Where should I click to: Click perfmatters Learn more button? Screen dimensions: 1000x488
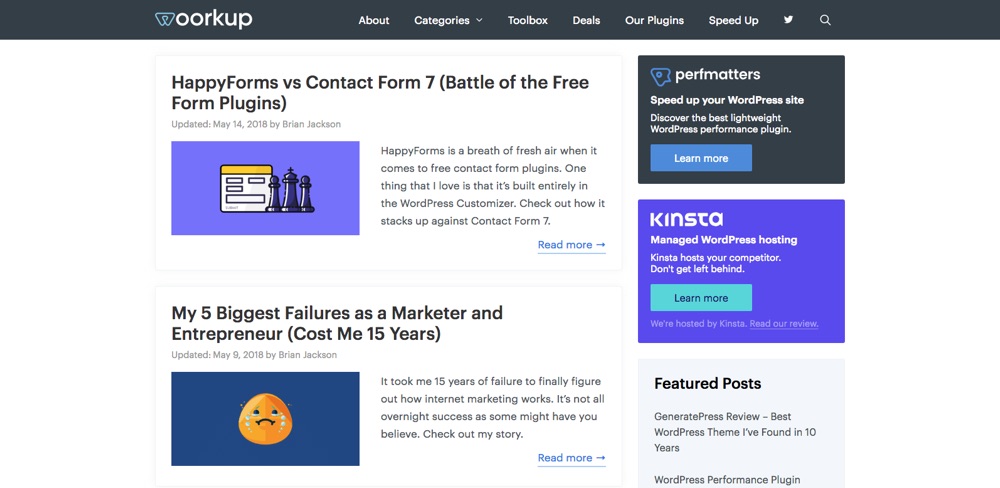point(701,158)
